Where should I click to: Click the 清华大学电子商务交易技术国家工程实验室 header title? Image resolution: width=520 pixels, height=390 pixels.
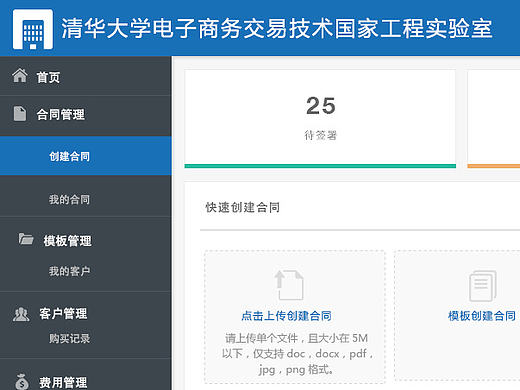click(276, 29)
